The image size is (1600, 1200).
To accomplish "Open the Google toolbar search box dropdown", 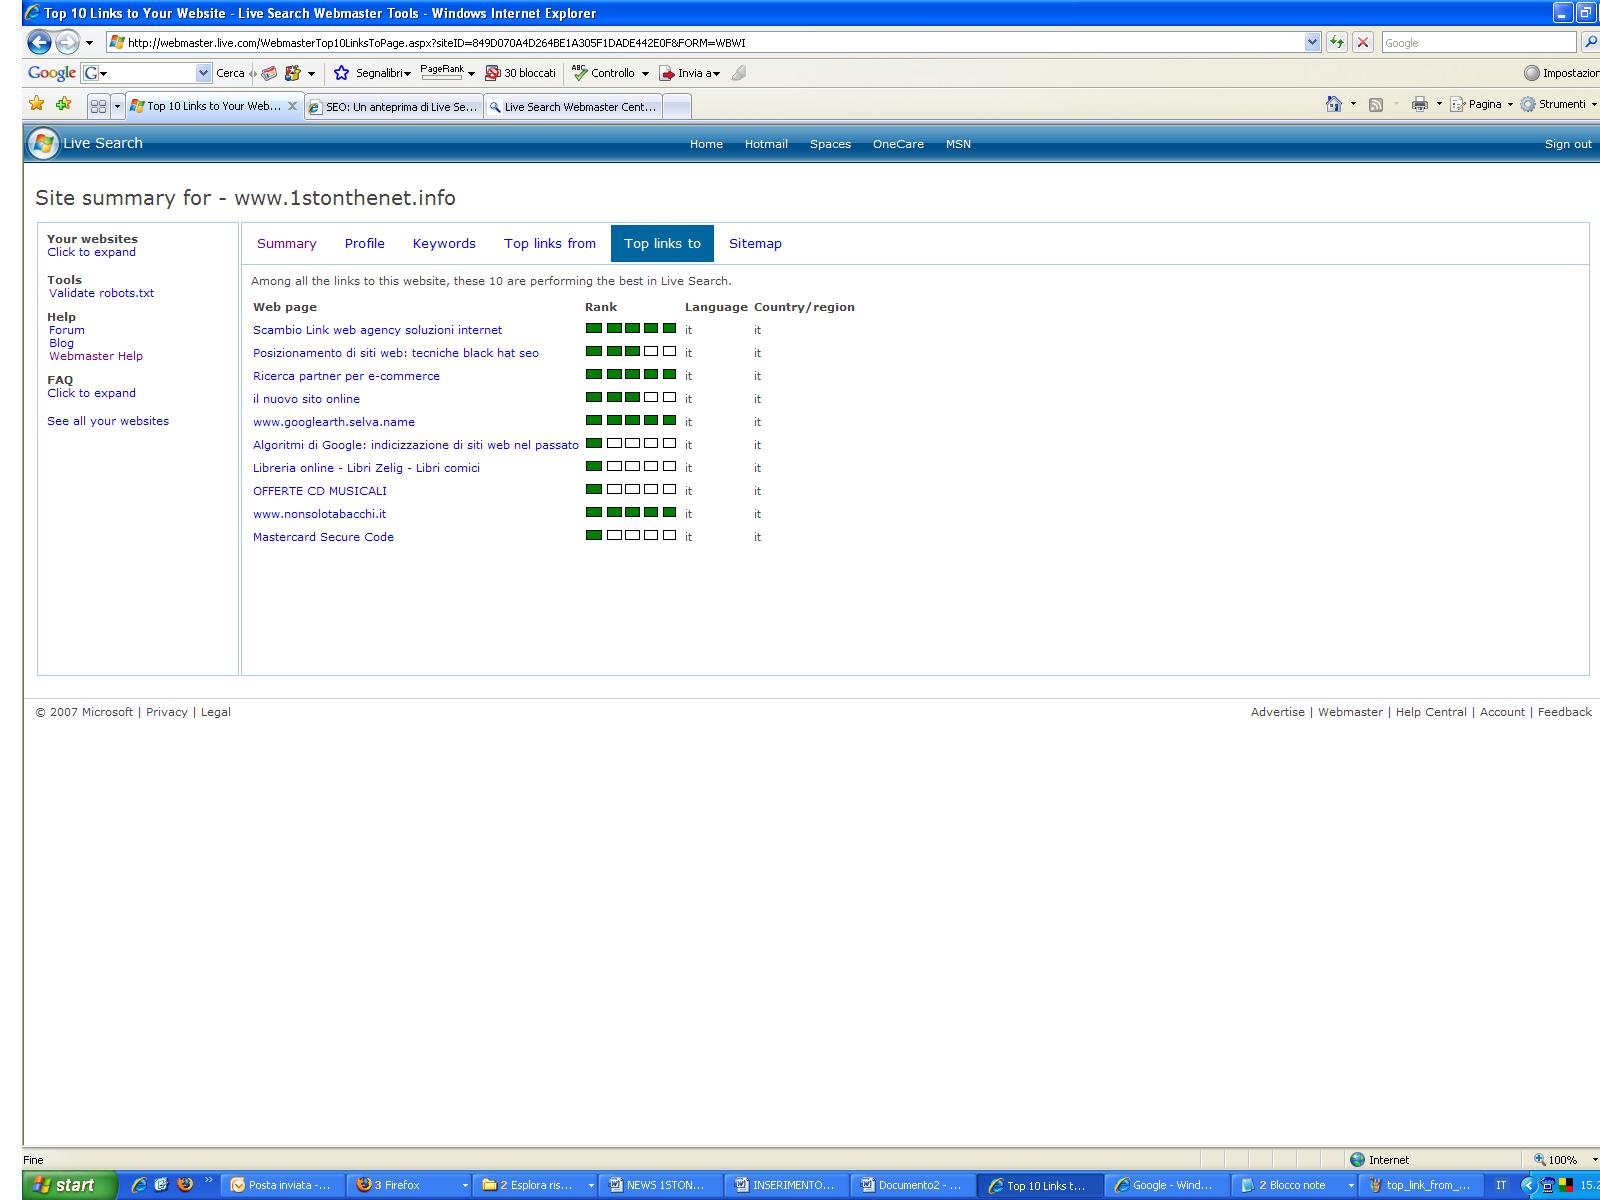I will [204, 73].
